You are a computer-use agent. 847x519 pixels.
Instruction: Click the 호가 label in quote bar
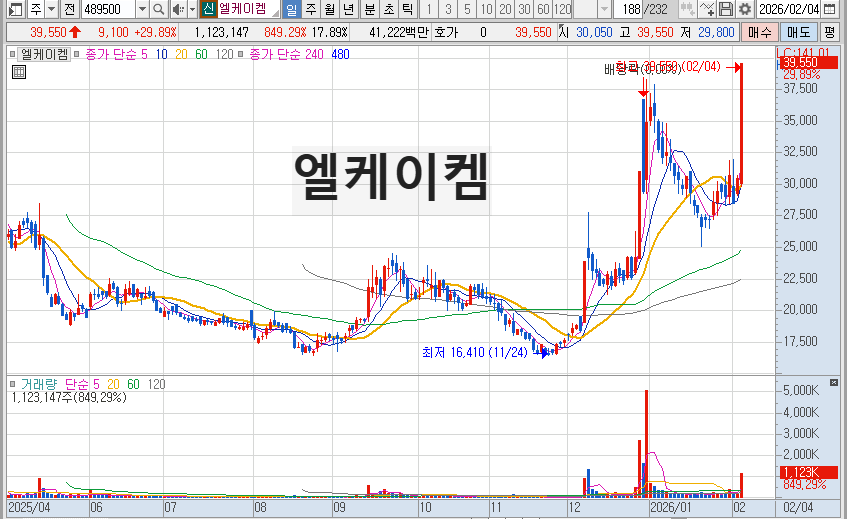pos(446,32)
